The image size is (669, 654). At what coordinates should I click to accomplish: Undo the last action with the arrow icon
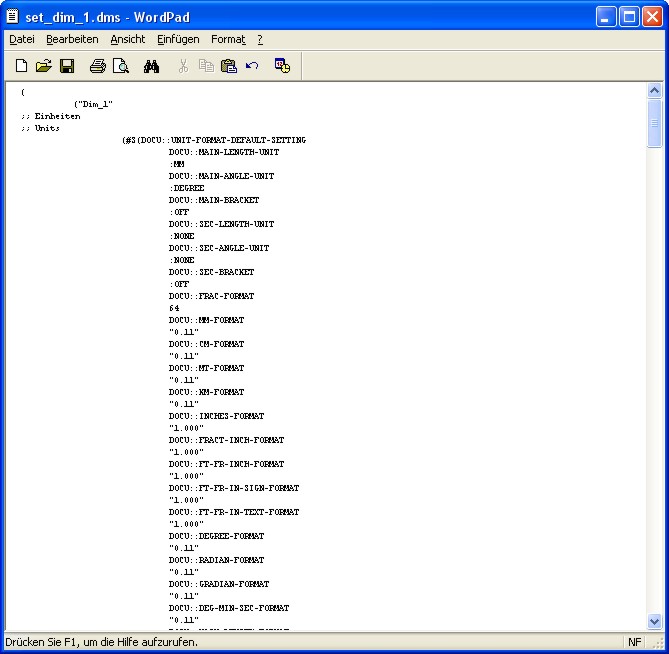252,66
